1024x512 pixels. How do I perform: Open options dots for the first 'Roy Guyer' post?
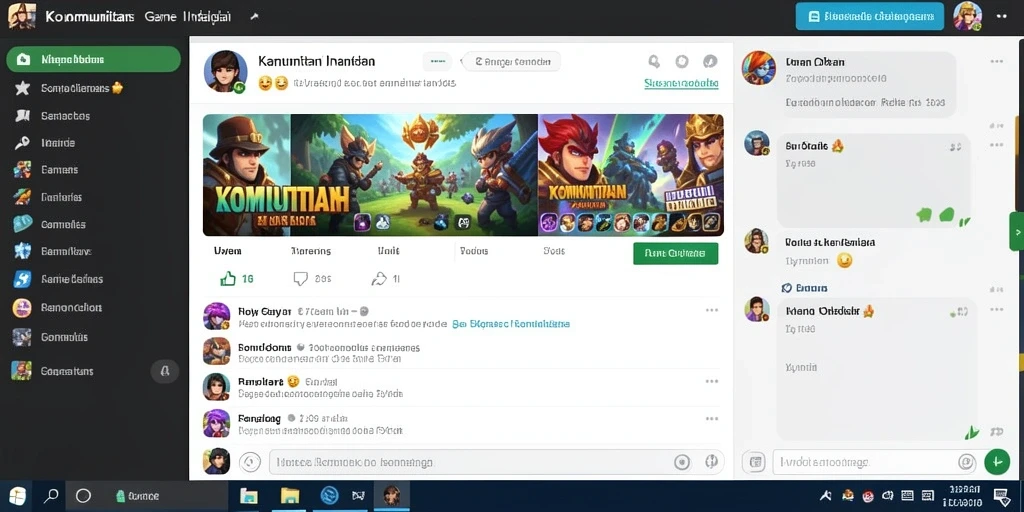[712, 310]
